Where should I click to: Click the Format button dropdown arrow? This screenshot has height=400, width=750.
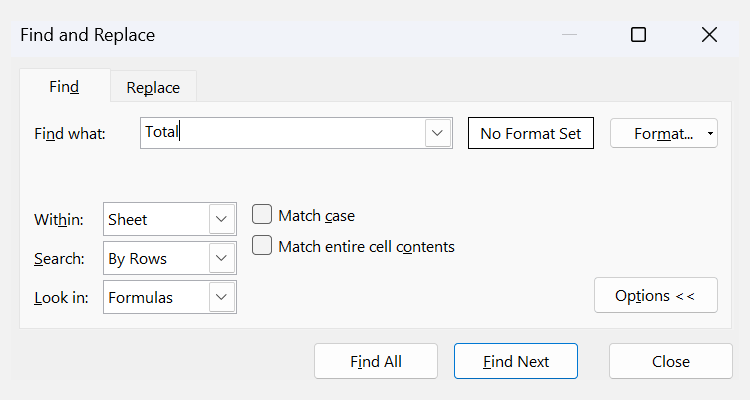coord(709,133)
